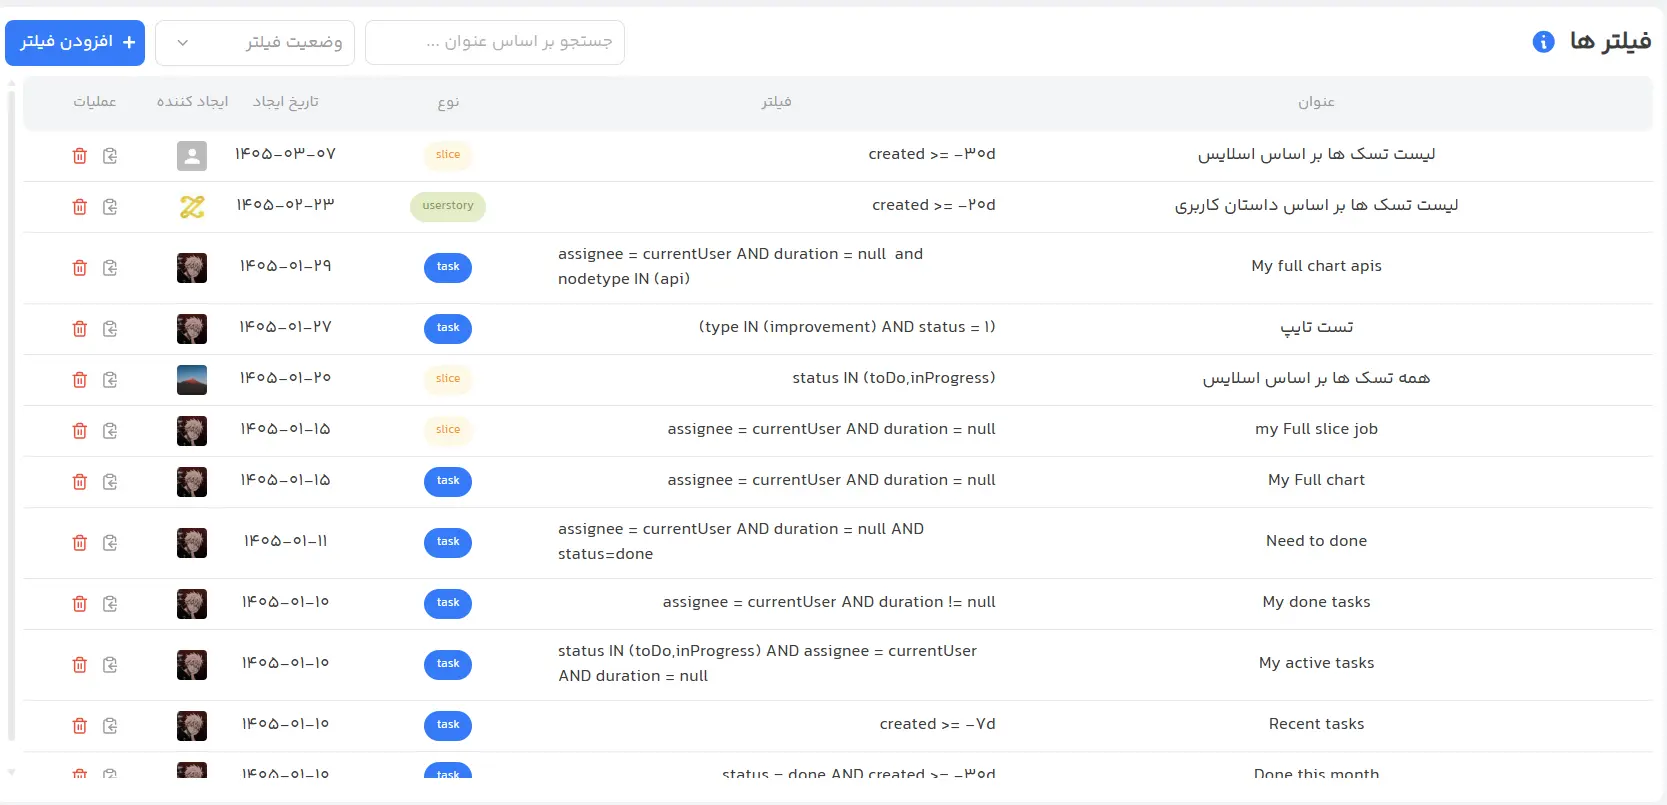1667x805 pixels.
Task: Click the 'عنوان' column header
Action: pyautogui.click(x=1316, y=102)
